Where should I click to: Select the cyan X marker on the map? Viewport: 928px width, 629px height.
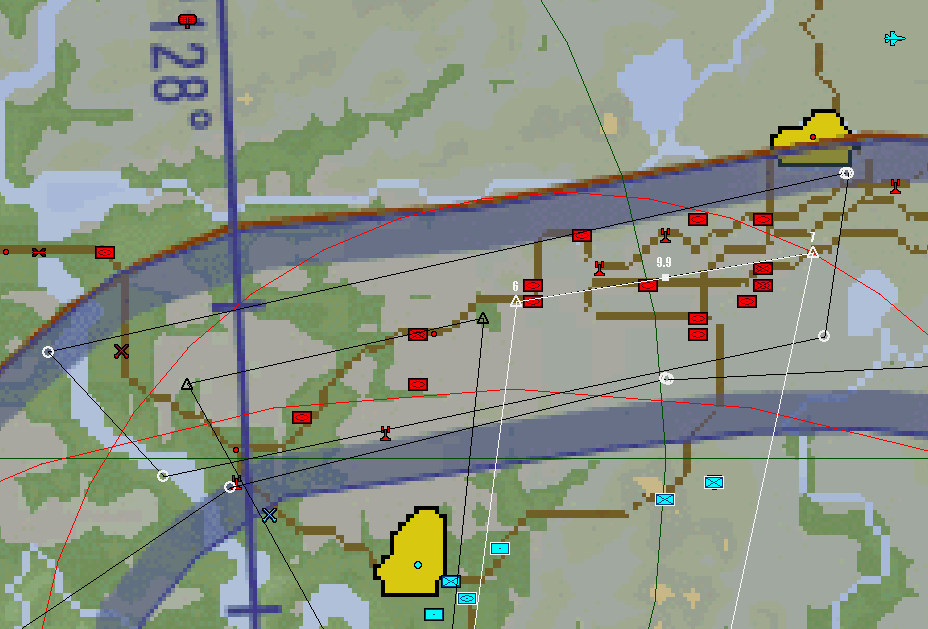(x=269, y=515)
